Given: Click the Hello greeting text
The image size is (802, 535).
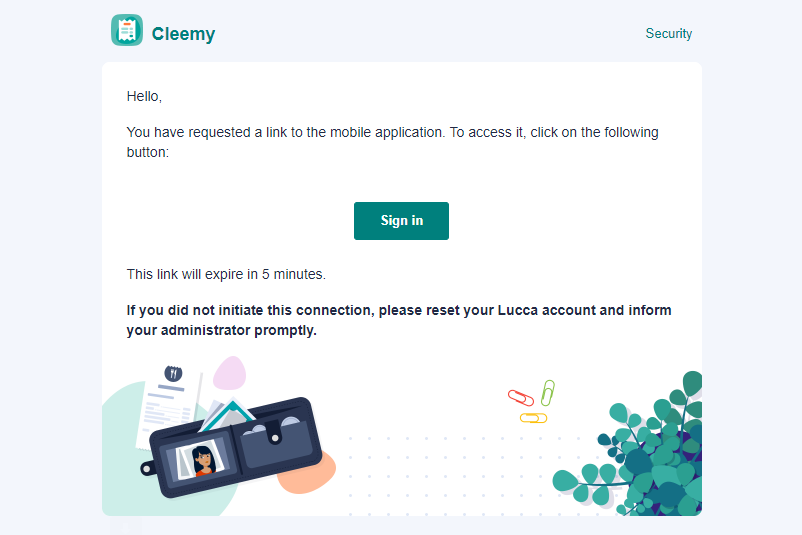Looking at the screenshot, I should [144, 96].
